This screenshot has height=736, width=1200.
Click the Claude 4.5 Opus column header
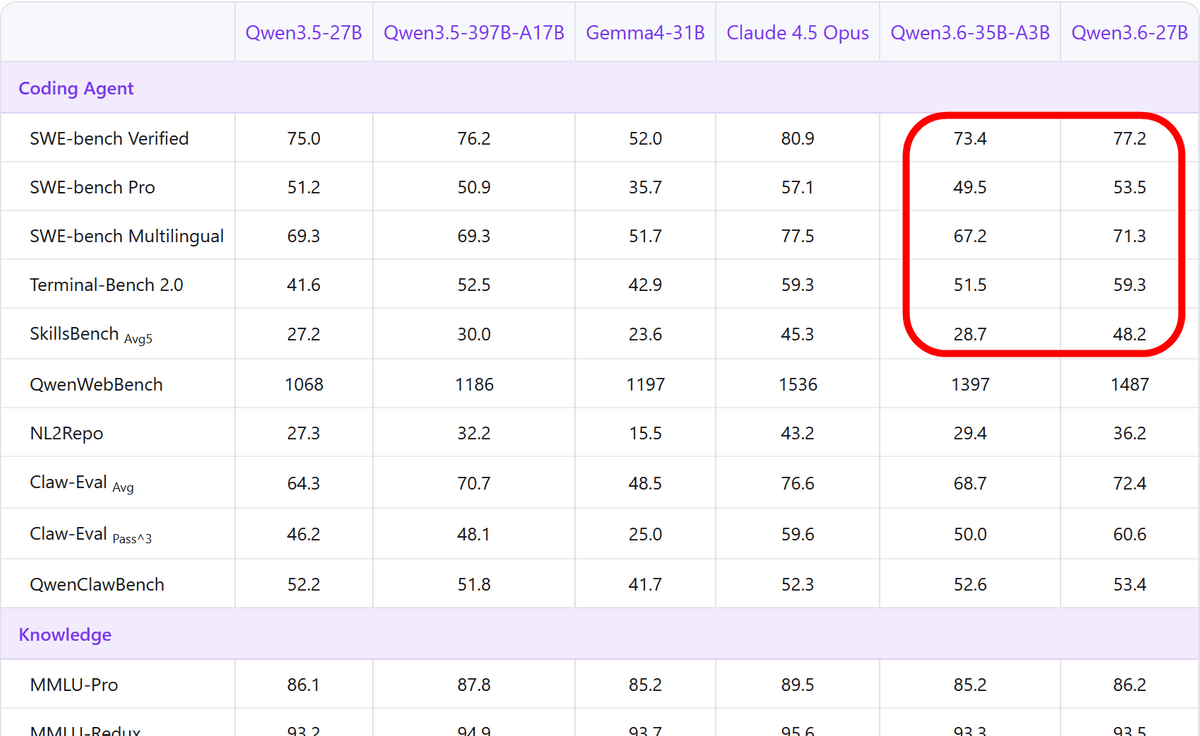(x=797, y=32)
